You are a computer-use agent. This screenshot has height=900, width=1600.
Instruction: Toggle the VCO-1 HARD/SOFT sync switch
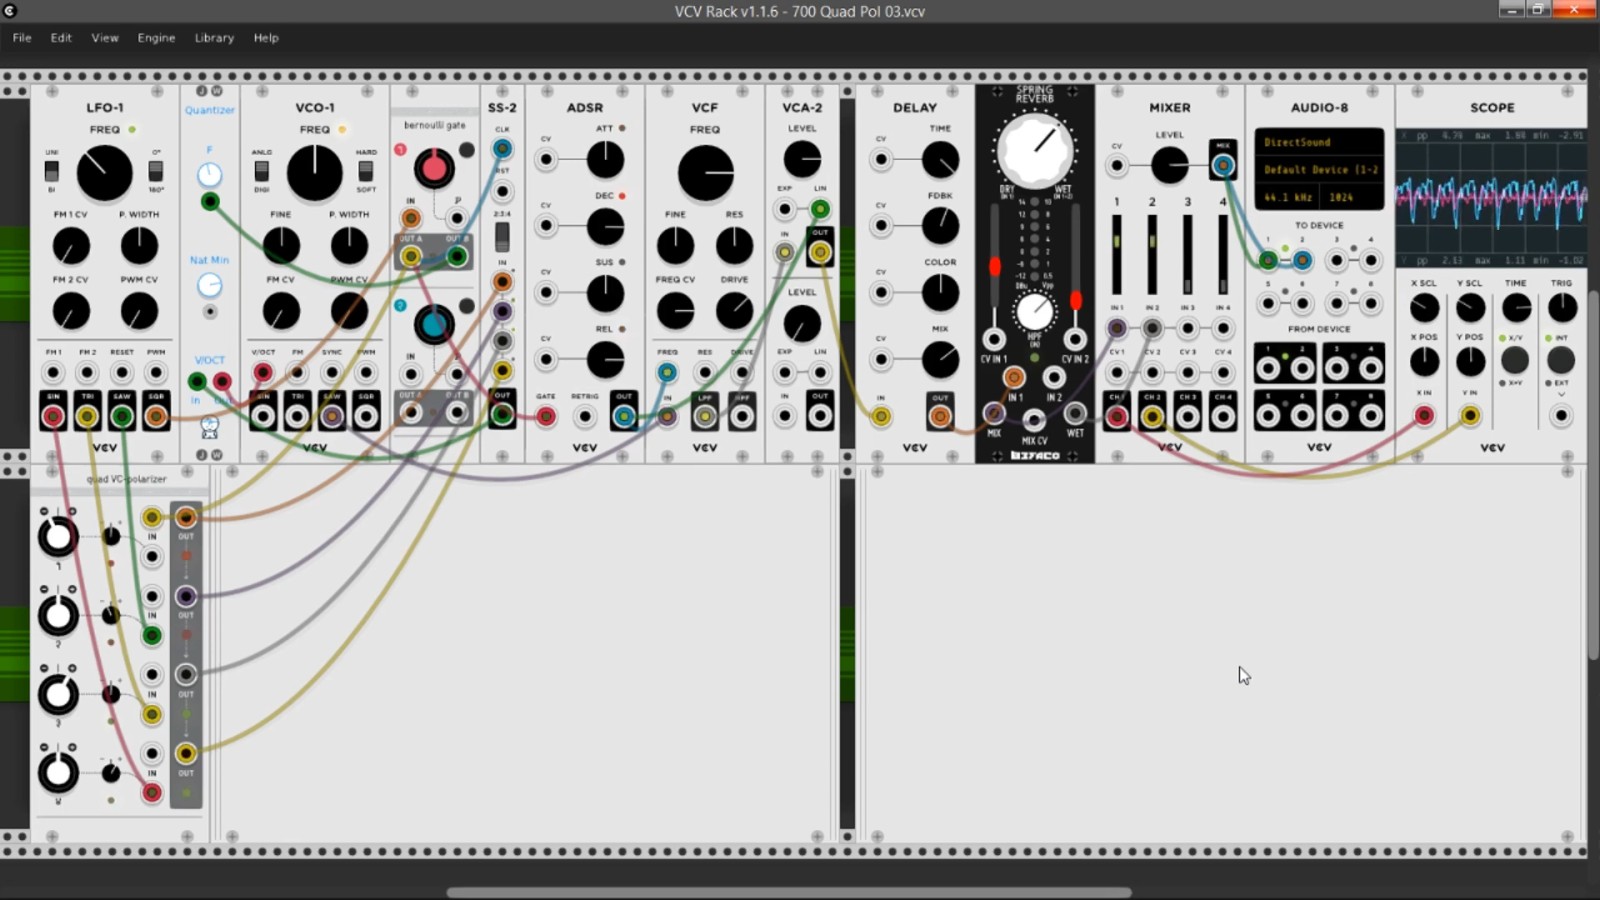pyautogui.click(x=366, y=170)
